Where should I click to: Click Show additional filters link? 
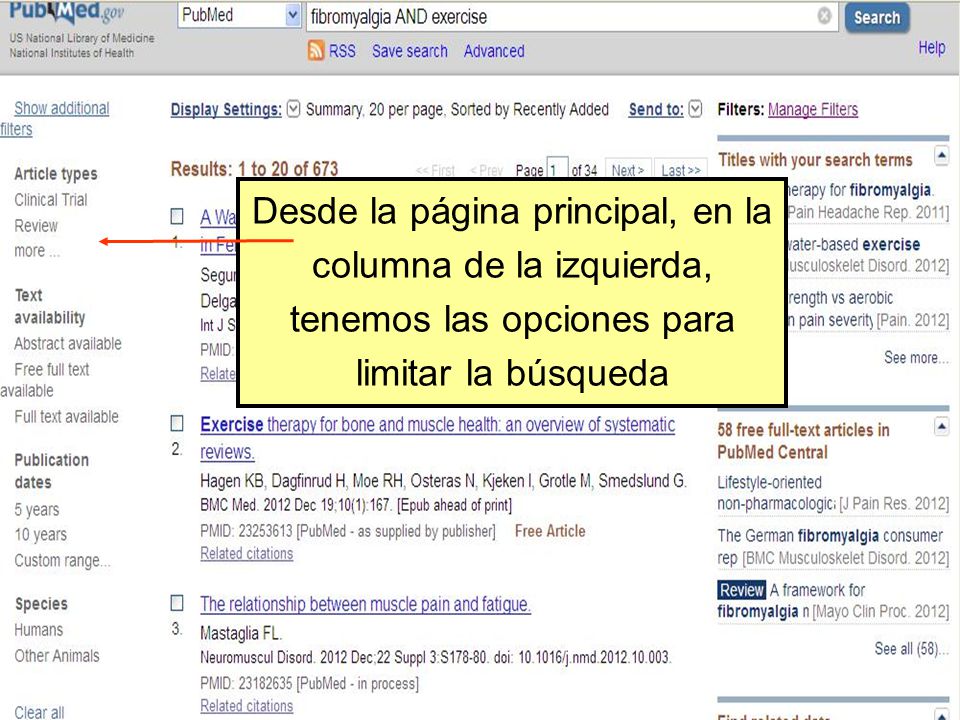tap(55, 118)
